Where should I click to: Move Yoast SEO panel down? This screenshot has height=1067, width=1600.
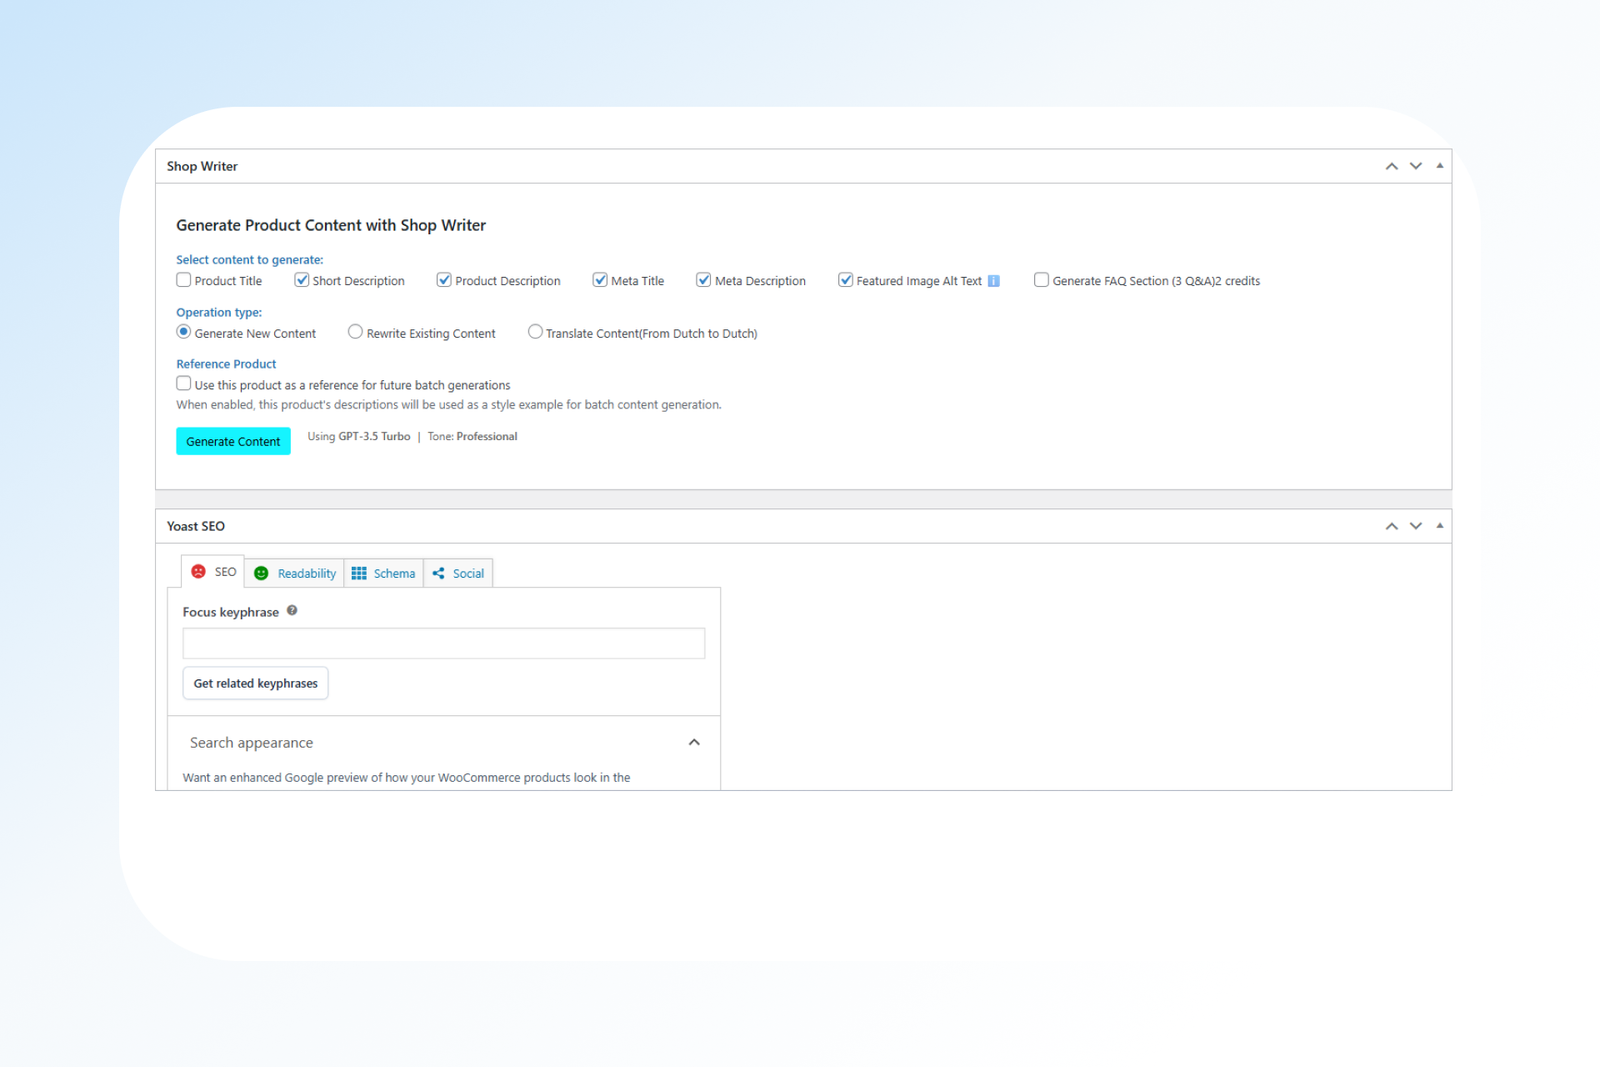pos(1415,526)
